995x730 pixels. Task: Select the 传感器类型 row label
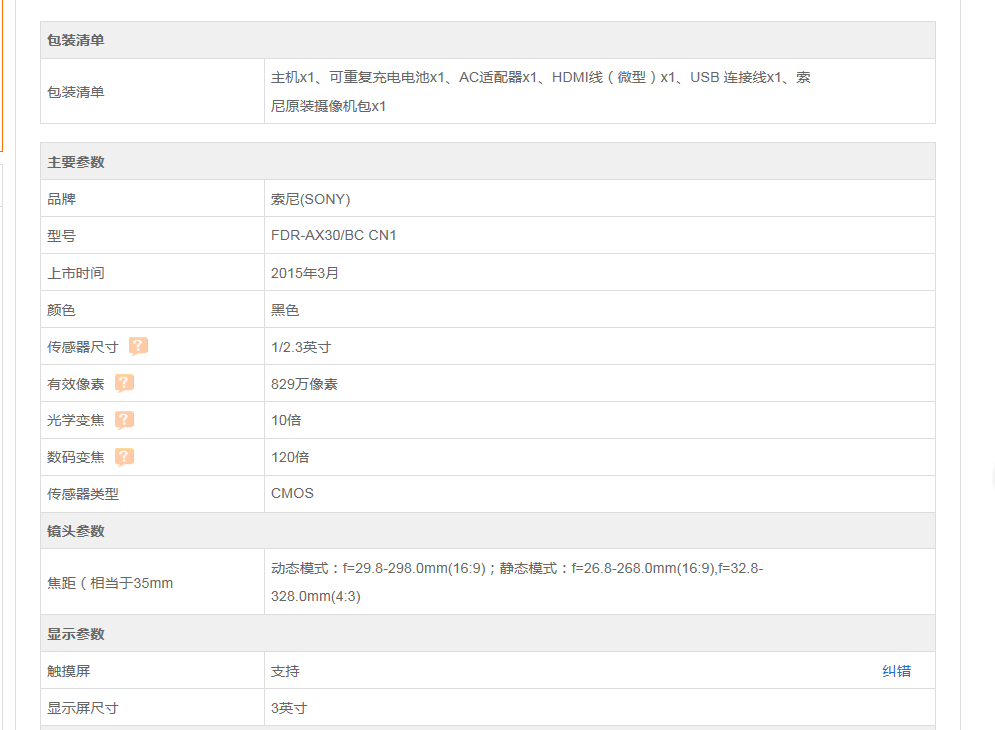(82, 494)
